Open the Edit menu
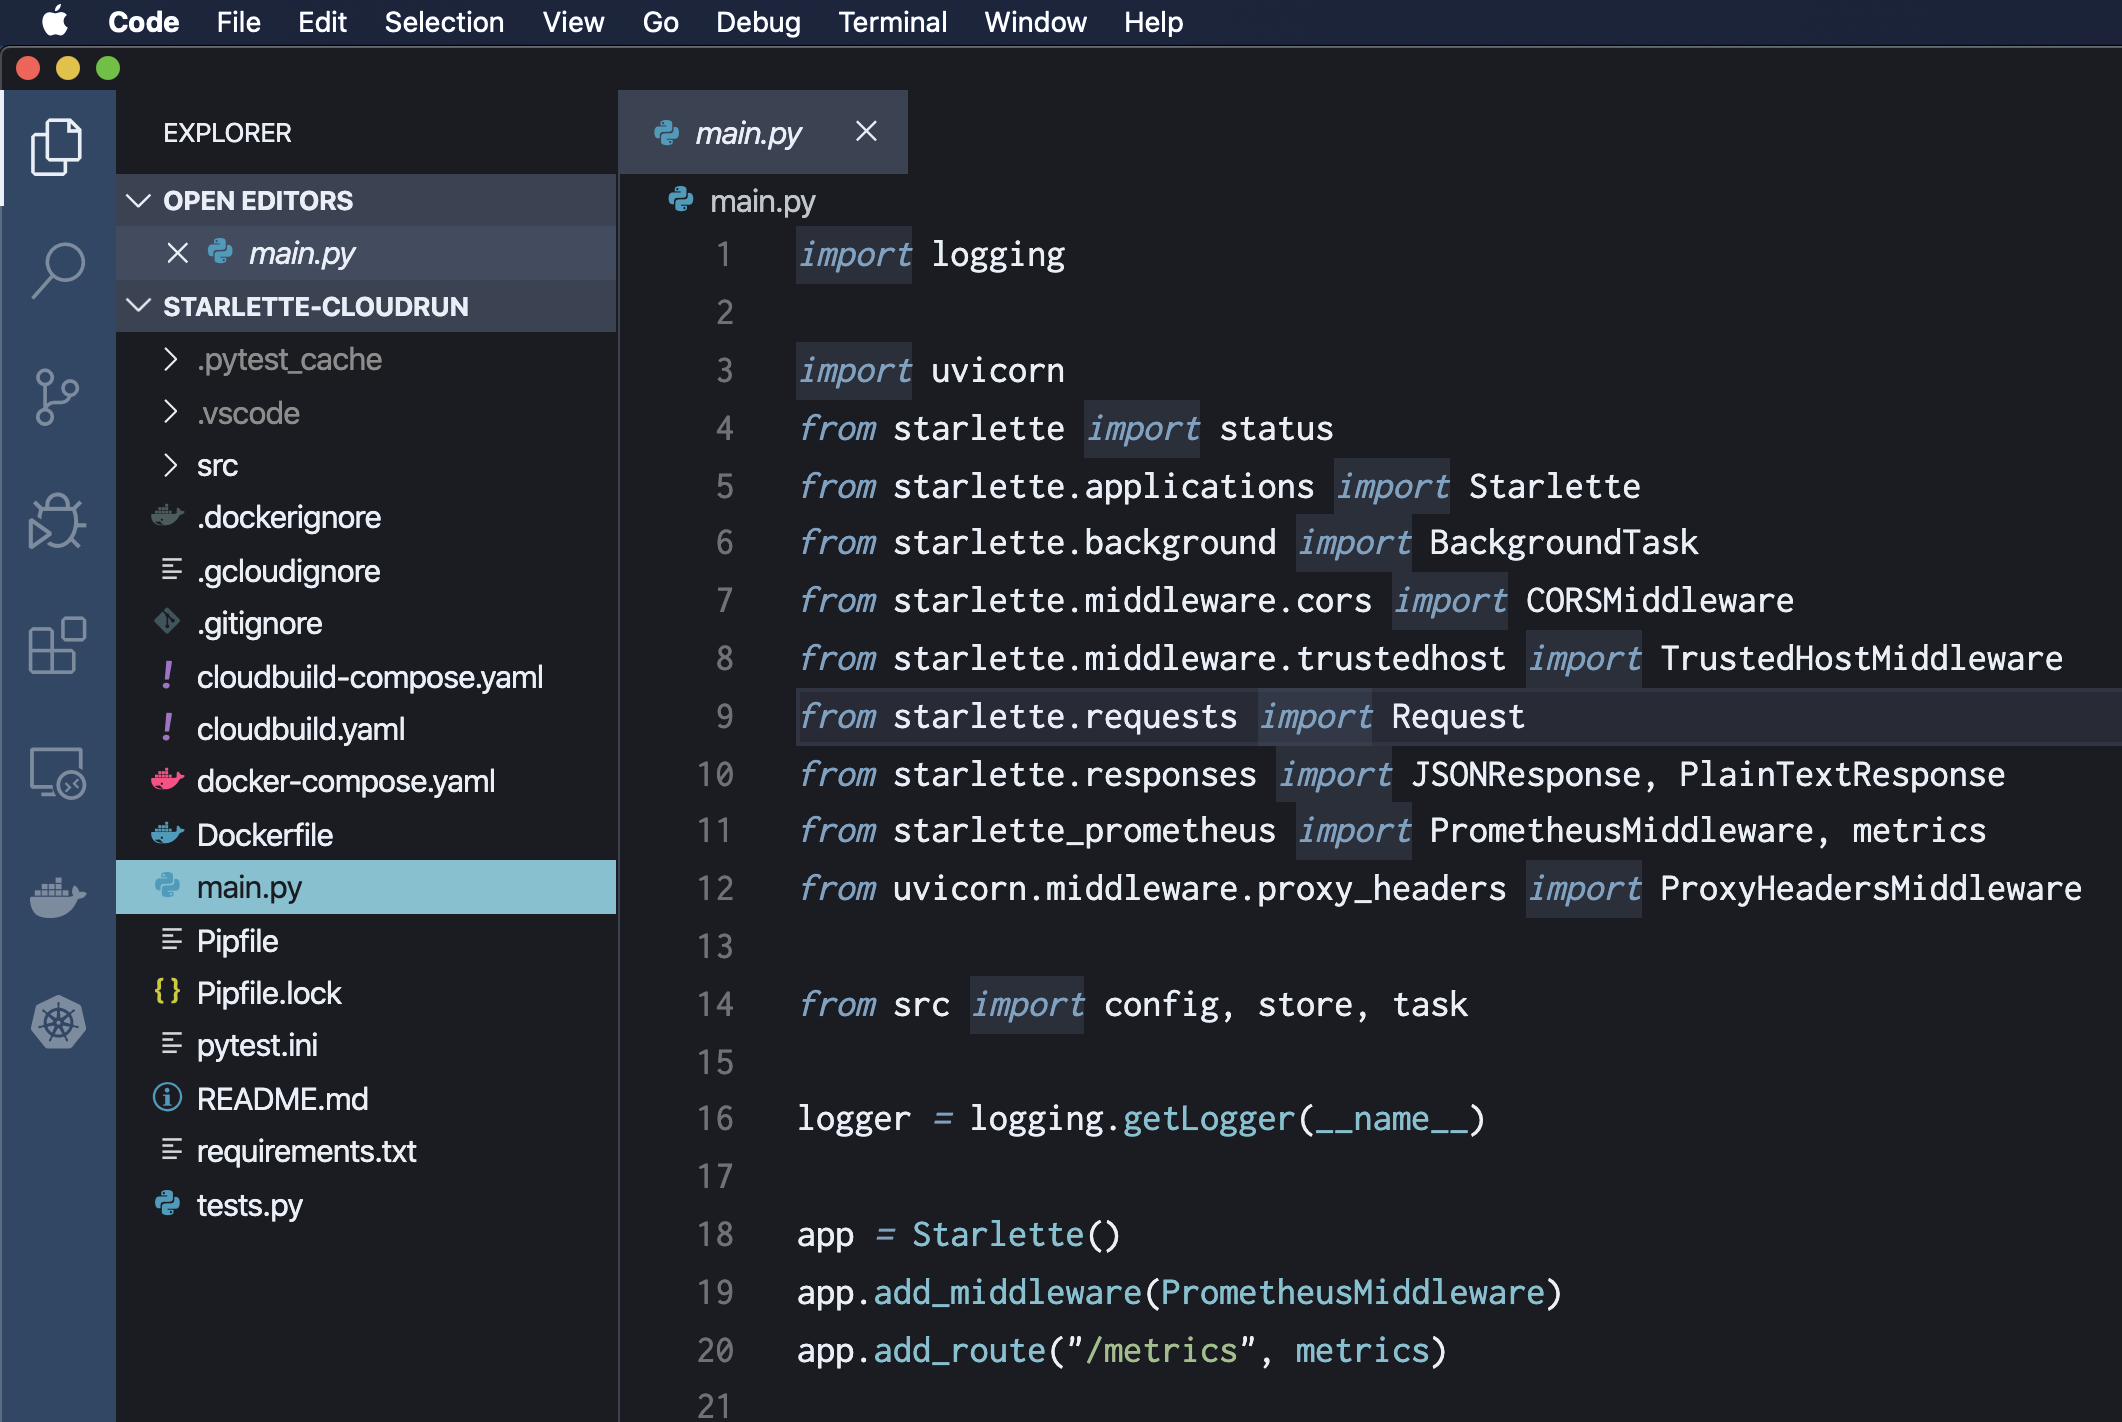2122x1422 pixels. click(x=322, y=22)
